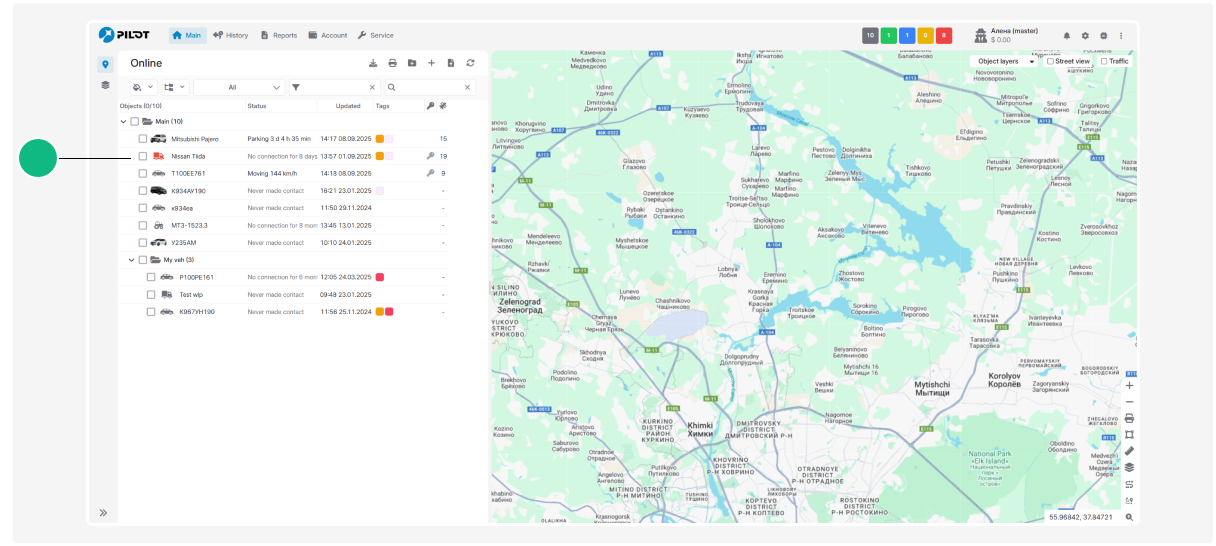Open the Reports tab
Viewport: 1216px width, 546px height.
(278, 35)
